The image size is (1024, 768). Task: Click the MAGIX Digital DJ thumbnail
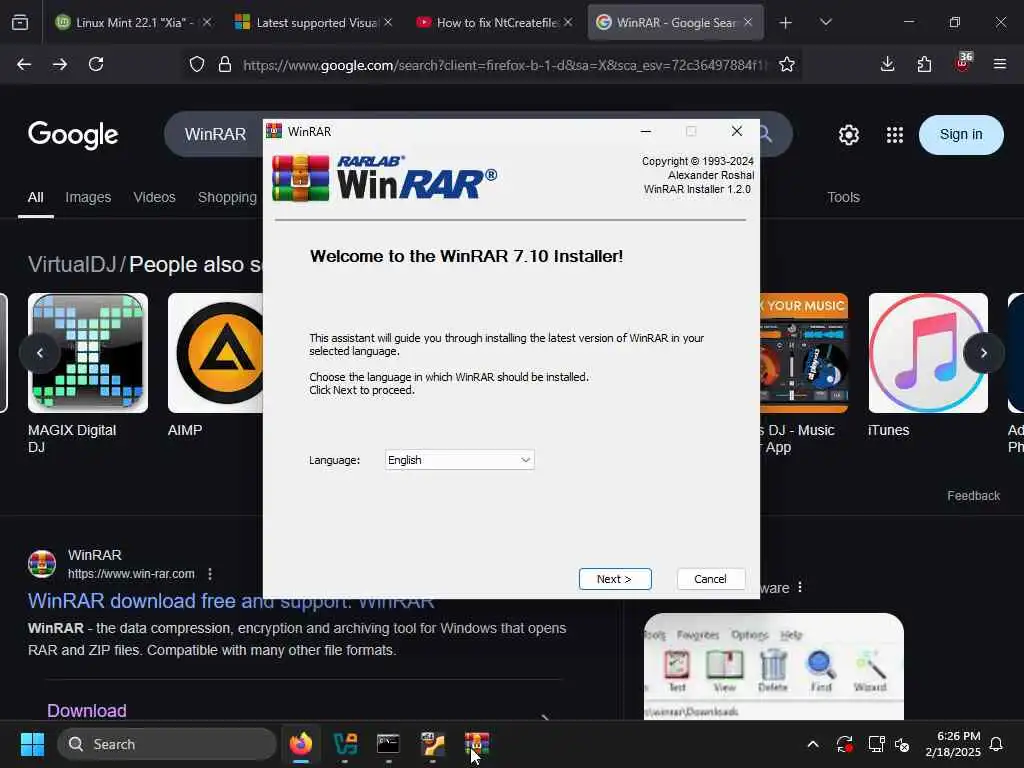point(88,353)
